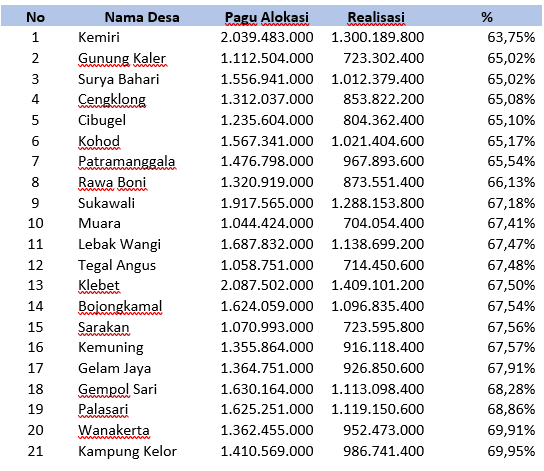Select the Kemiri village name cell
The image size is (544, 471).
(99, 37)
